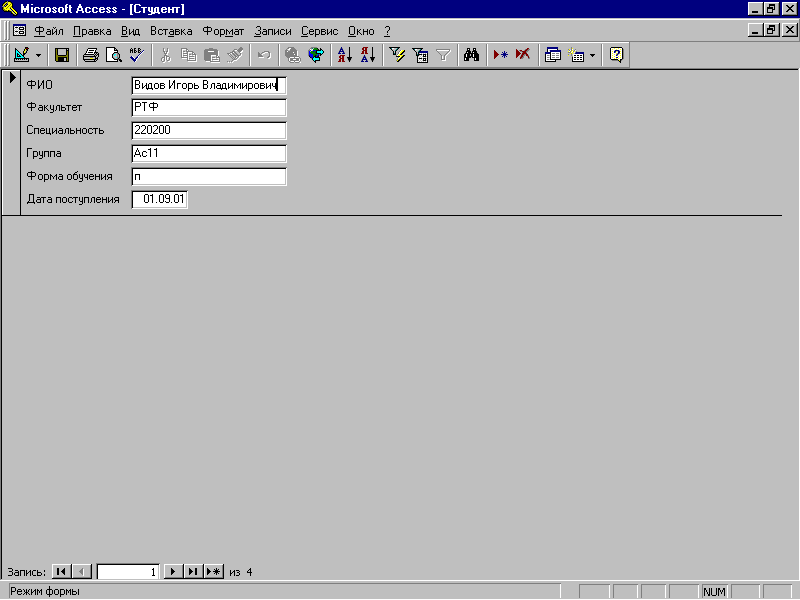Click the Paste icon
Viewport: 800px width, 600px height.
[x=211, y=55]
